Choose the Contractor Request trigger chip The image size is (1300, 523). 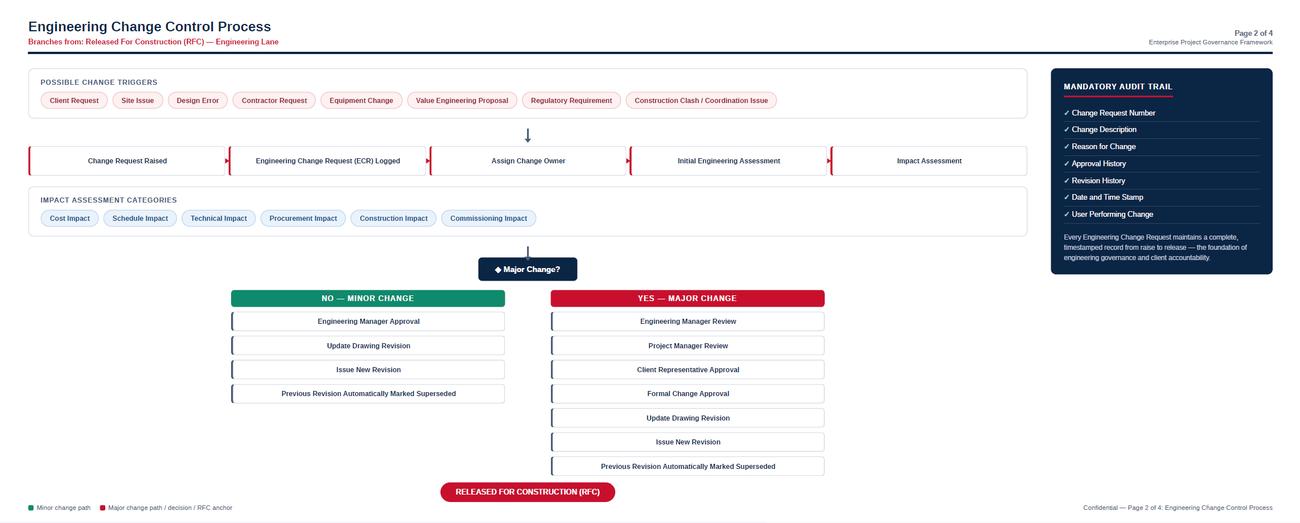pos(274,100)
